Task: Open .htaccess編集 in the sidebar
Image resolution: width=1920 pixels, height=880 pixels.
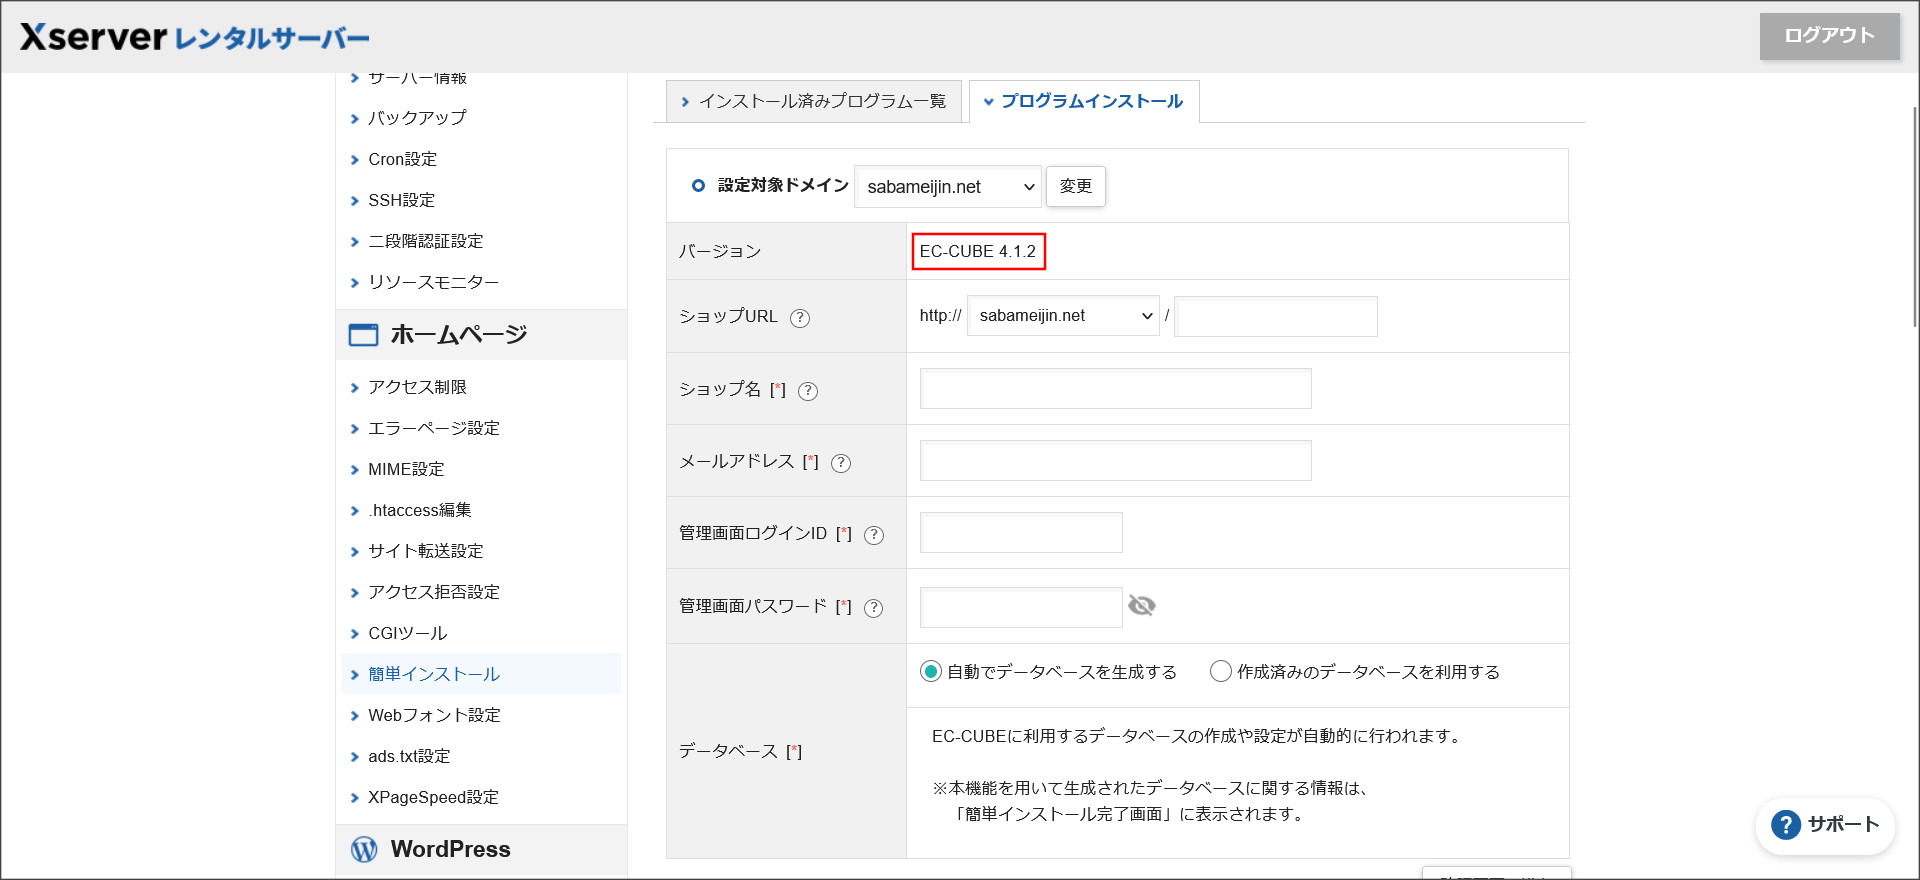Action: coord(419,510)
